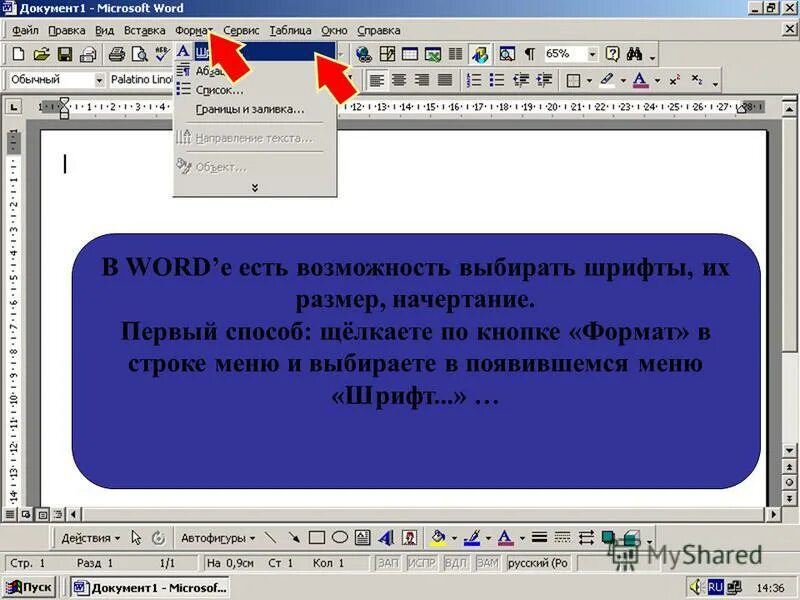Justify the text alignment
This screenshot has height=600, width=800.
click(x=445, y=80)
